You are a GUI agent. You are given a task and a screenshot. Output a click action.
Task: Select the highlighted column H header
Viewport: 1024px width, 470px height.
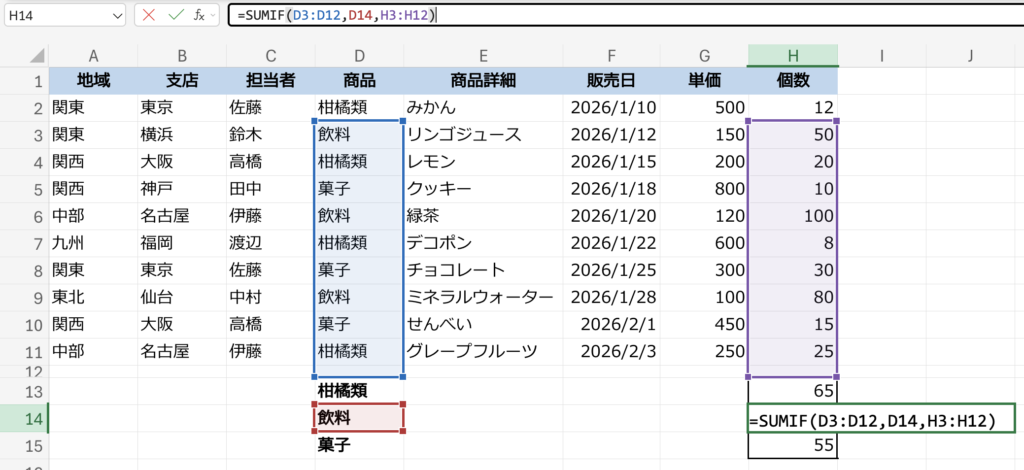coord(792,56)
